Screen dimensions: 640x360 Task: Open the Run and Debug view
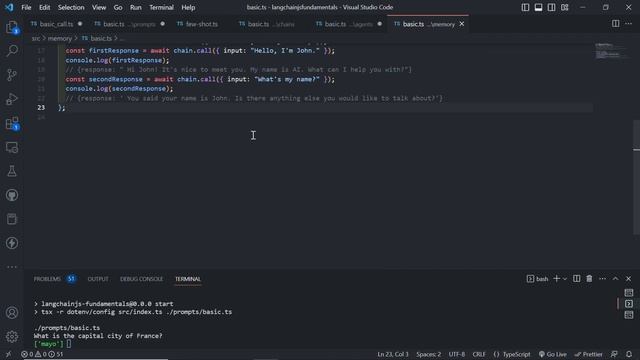tap(12, 99)
